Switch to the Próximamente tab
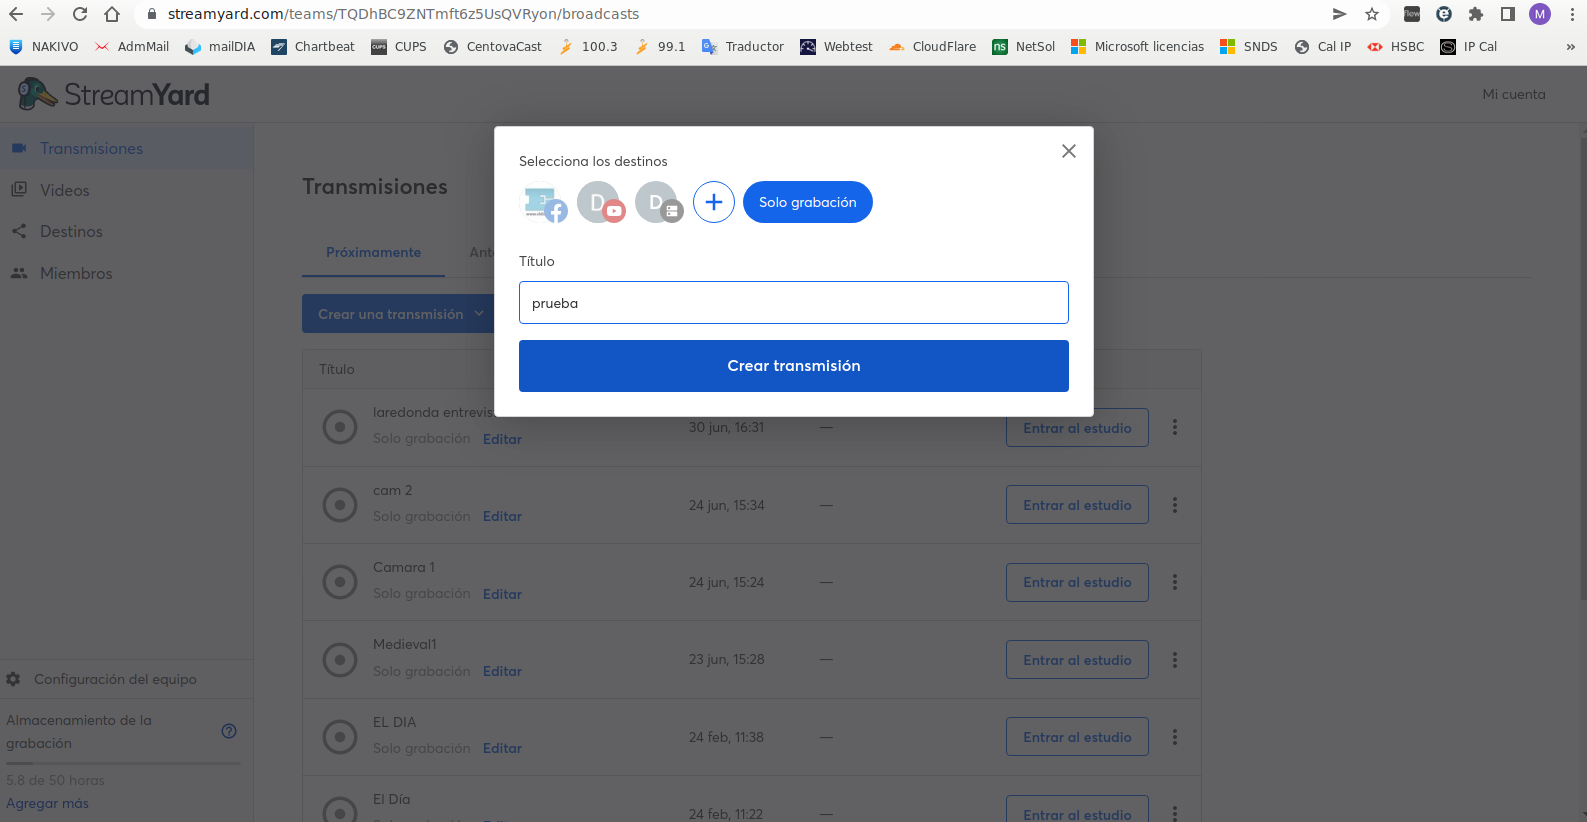 click(373, 252)
